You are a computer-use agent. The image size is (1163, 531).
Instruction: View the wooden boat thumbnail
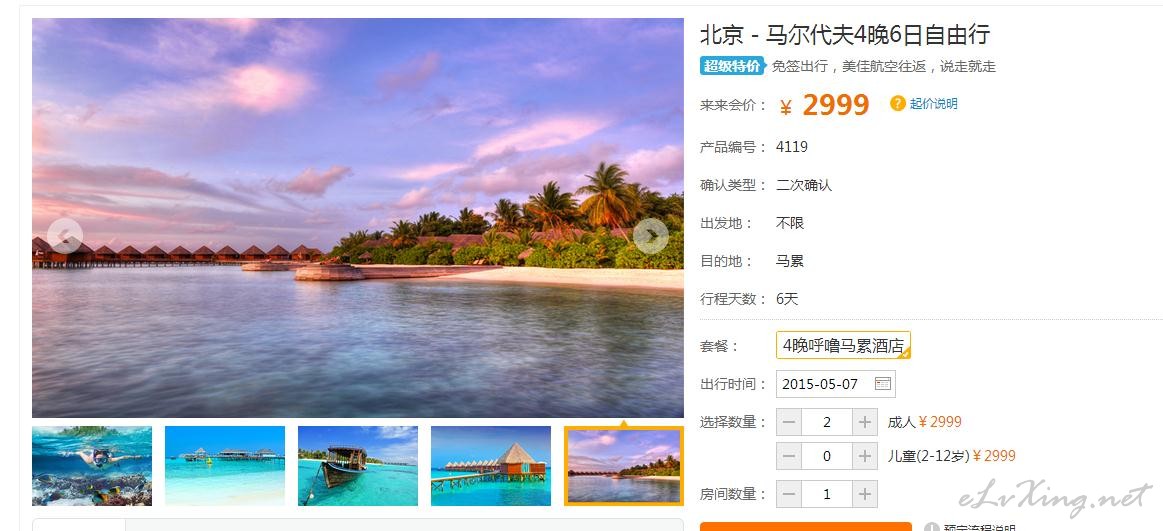(358, 466)
